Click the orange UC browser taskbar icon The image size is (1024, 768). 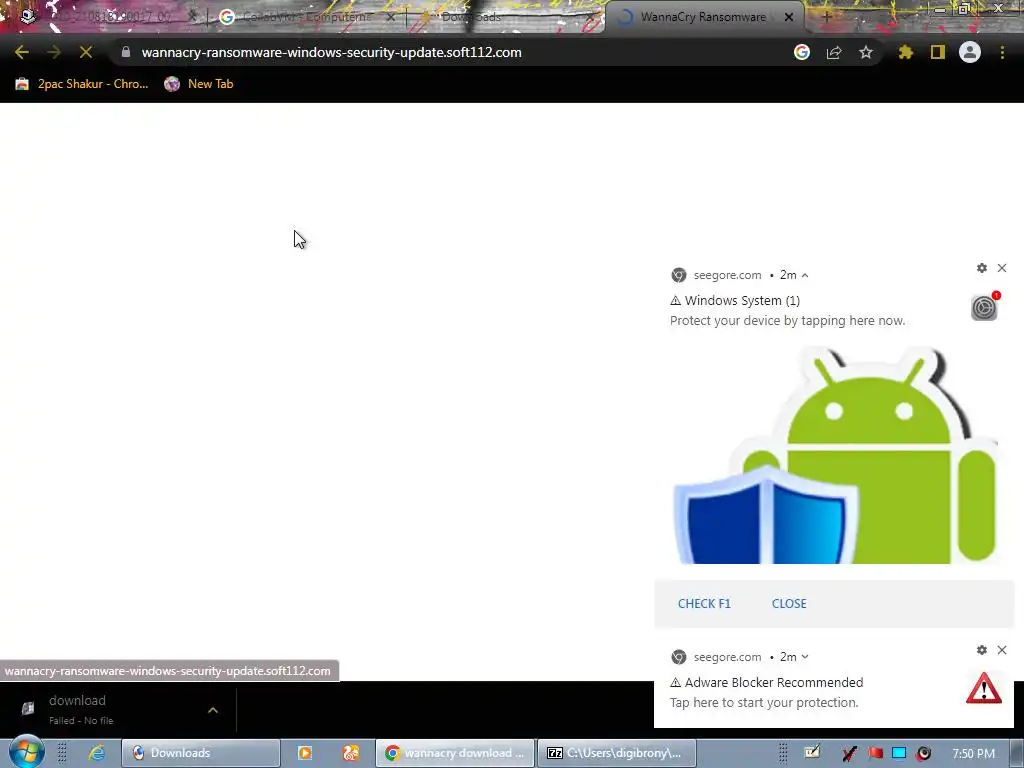pos(351,753)
